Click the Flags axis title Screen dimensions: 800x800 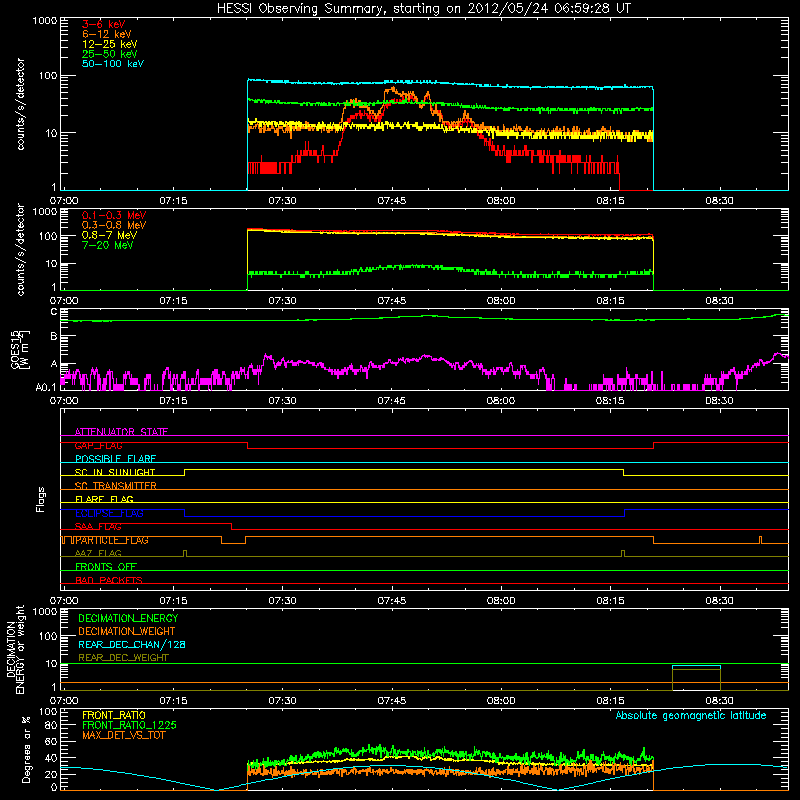tap(41, 499)
